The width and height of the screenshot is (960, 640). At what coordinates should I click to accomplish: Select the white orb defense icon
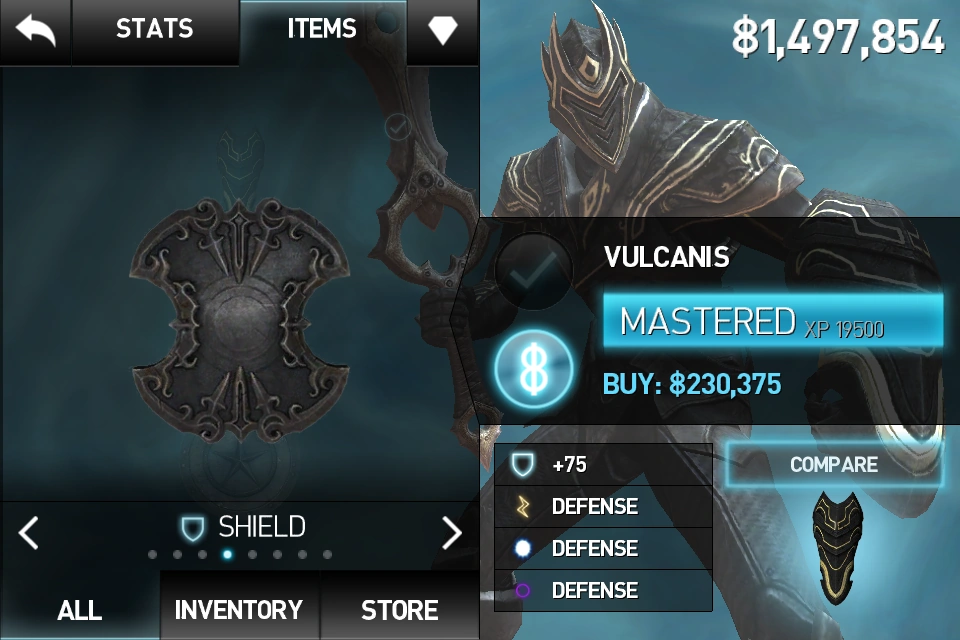click(x=522, y=548)
